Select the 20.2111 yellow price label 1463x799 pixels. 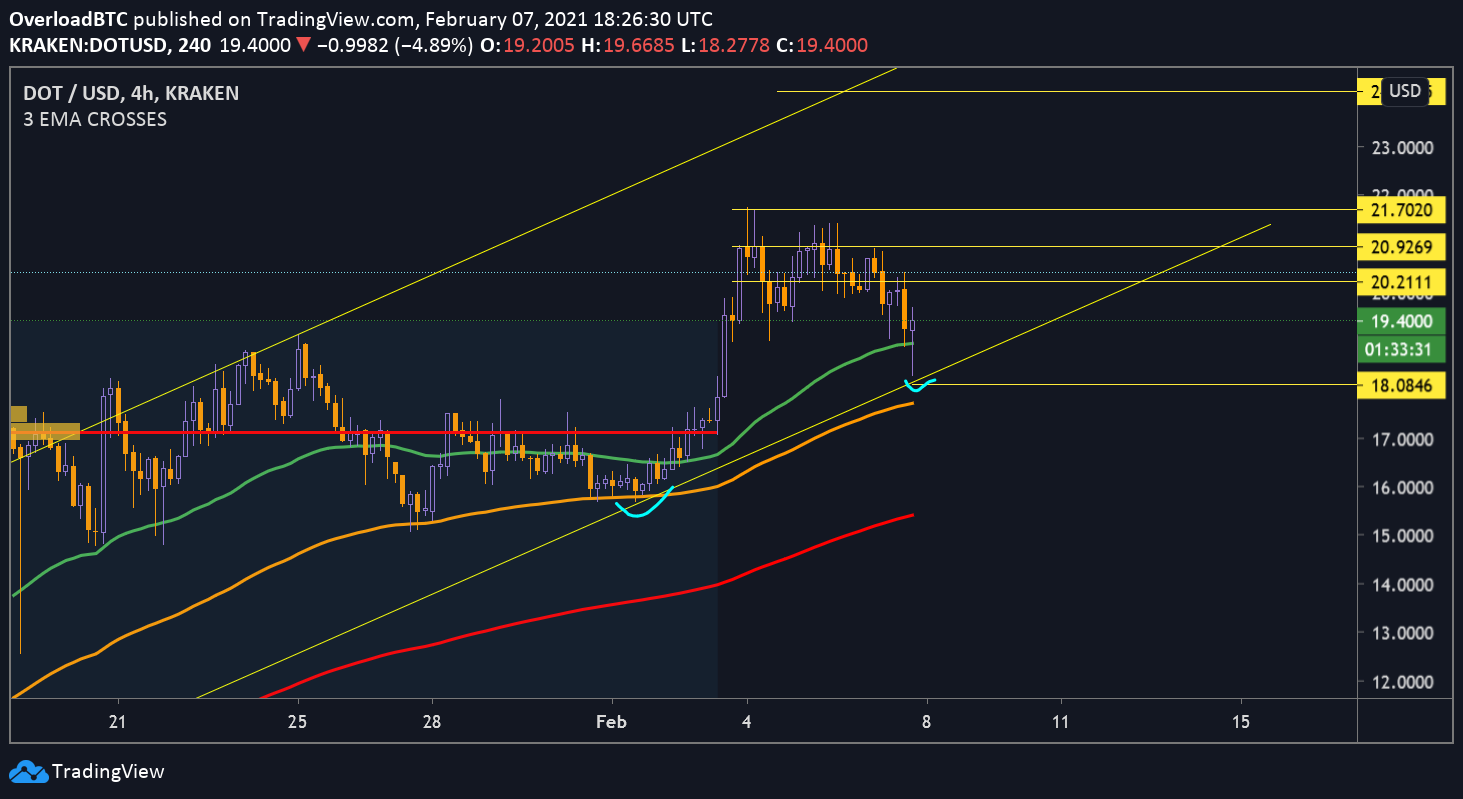(1402, 283)
